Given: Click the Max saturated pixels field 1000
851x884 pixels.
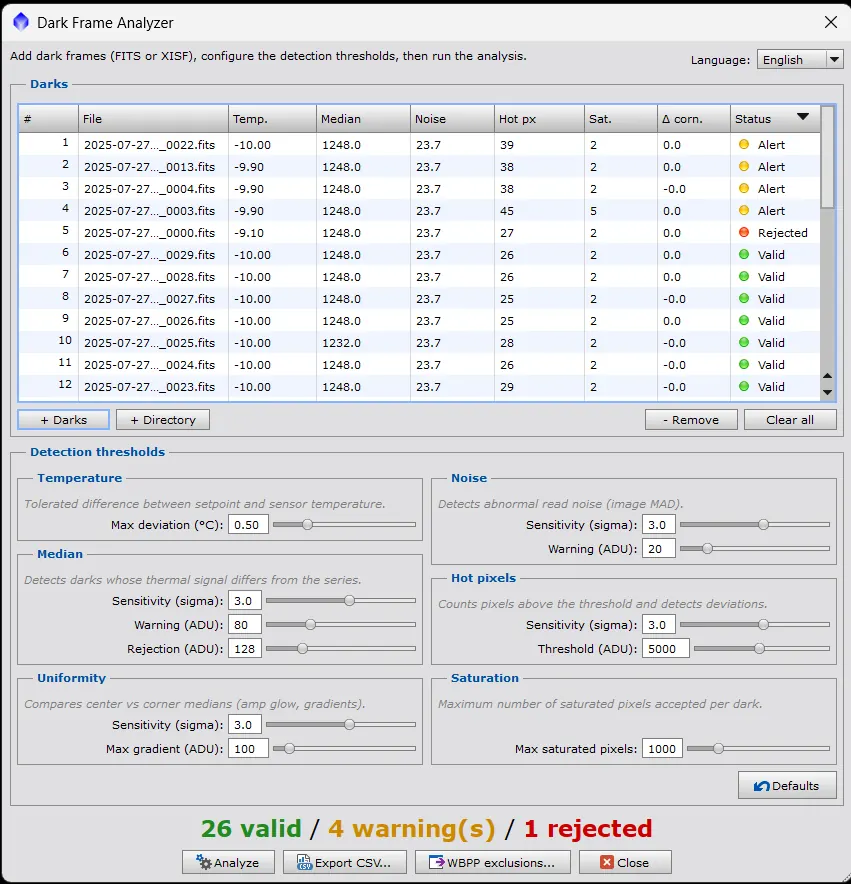Looking at the screenshot, I should pos(662,749).
